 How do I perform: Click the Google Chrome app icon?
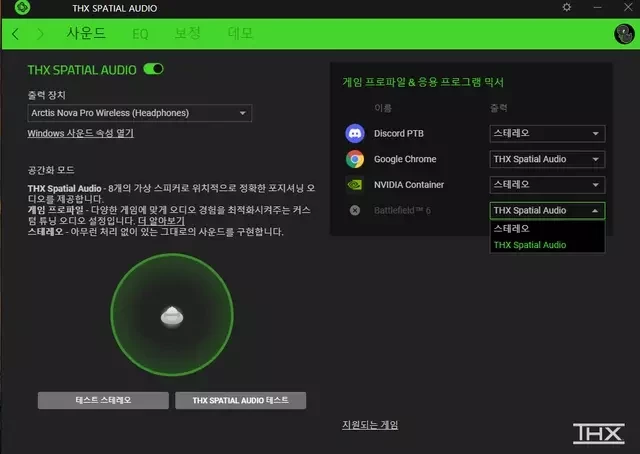point(355,159)
